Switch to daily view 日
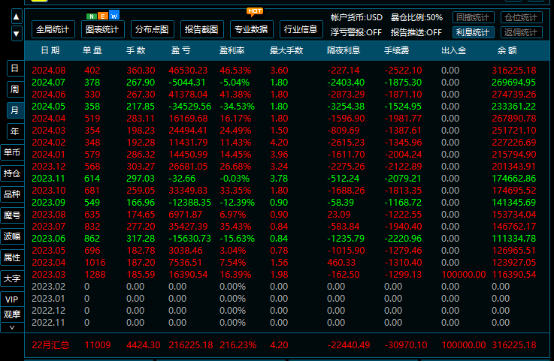This screenshot has width=554, height=362. pos(15,68)
